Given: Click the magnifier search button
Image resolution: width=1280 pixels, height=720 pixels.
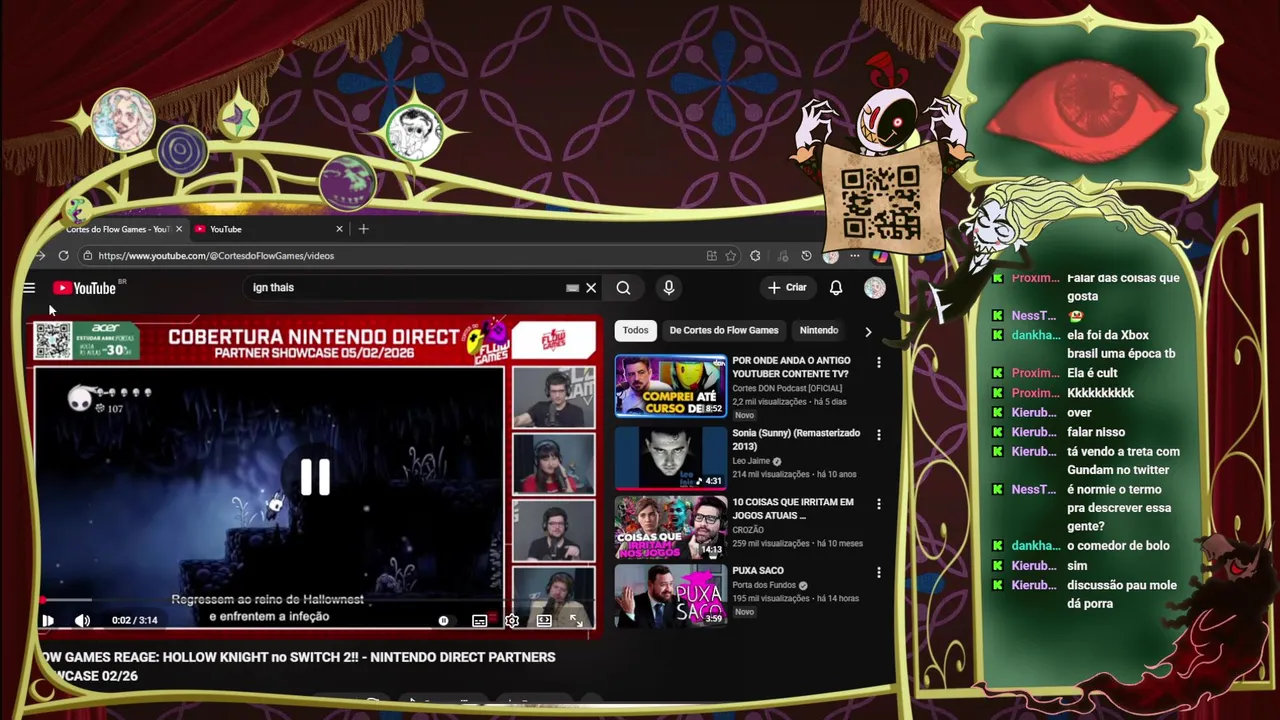Looking at the screenshot, I should [x=623, y=288].
